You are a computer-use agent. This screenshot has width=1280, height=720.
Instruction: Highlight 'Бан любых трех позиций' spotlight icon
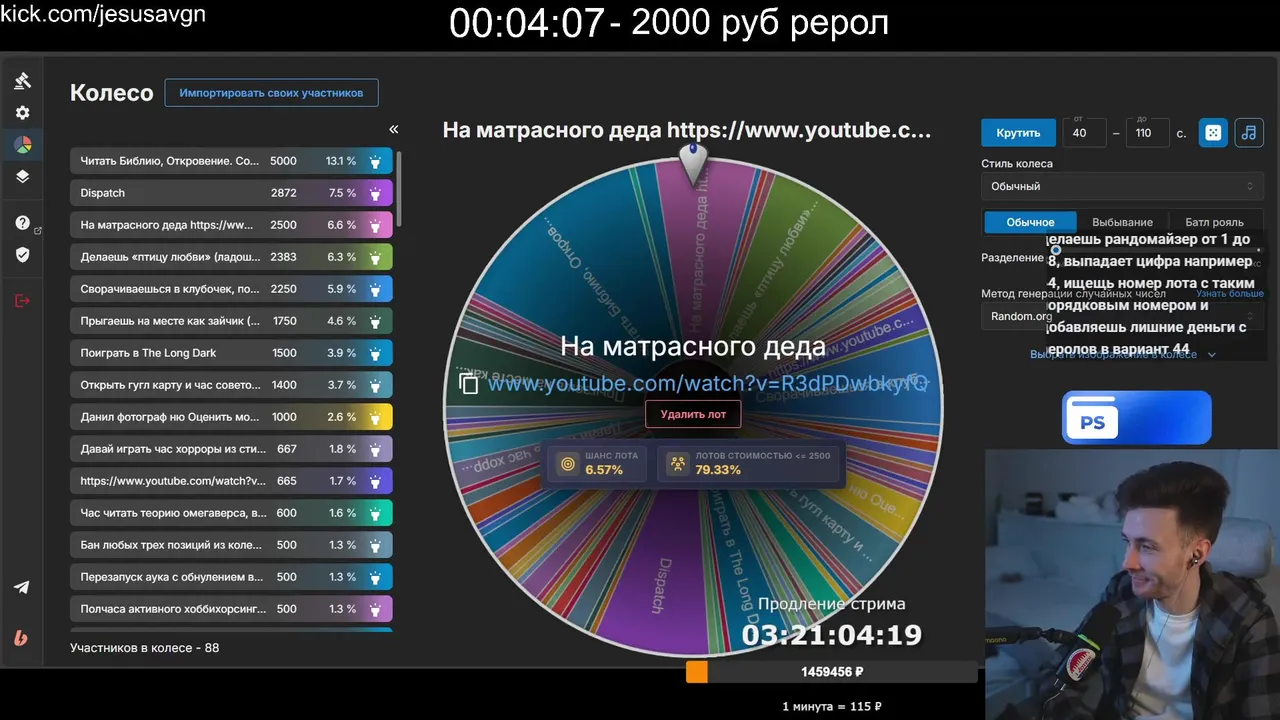[375, 545]
